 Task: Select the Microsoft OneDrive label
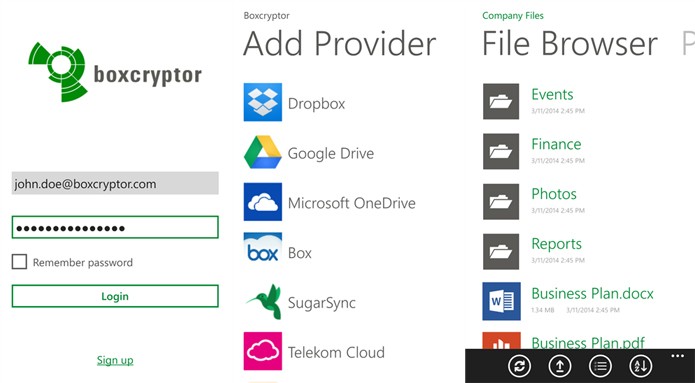click(352, 203)
